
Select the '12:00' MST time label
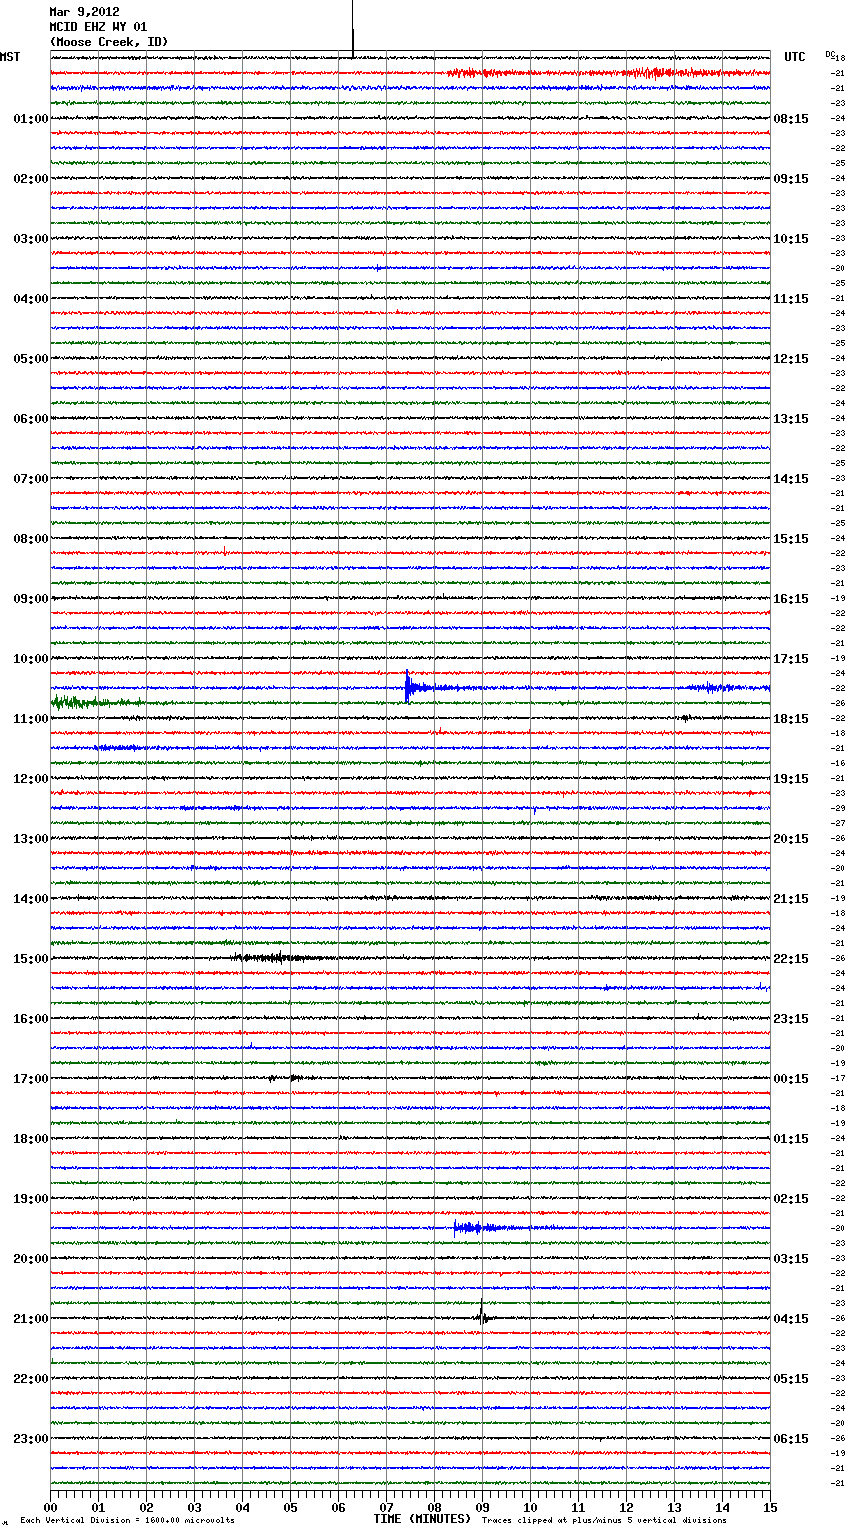coord(30,779)
